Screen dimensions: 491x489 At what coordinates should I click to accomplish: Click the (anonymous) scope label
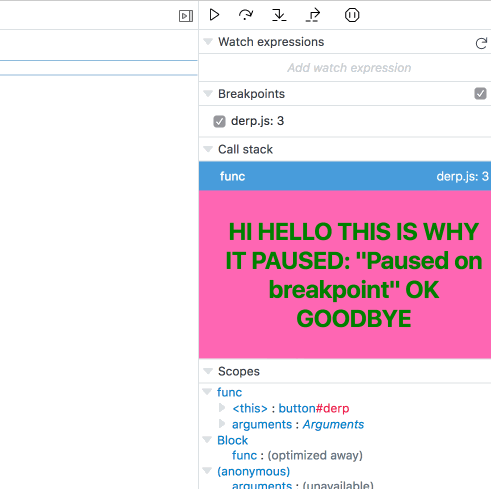pyautogui.click(x=254, y=471)
